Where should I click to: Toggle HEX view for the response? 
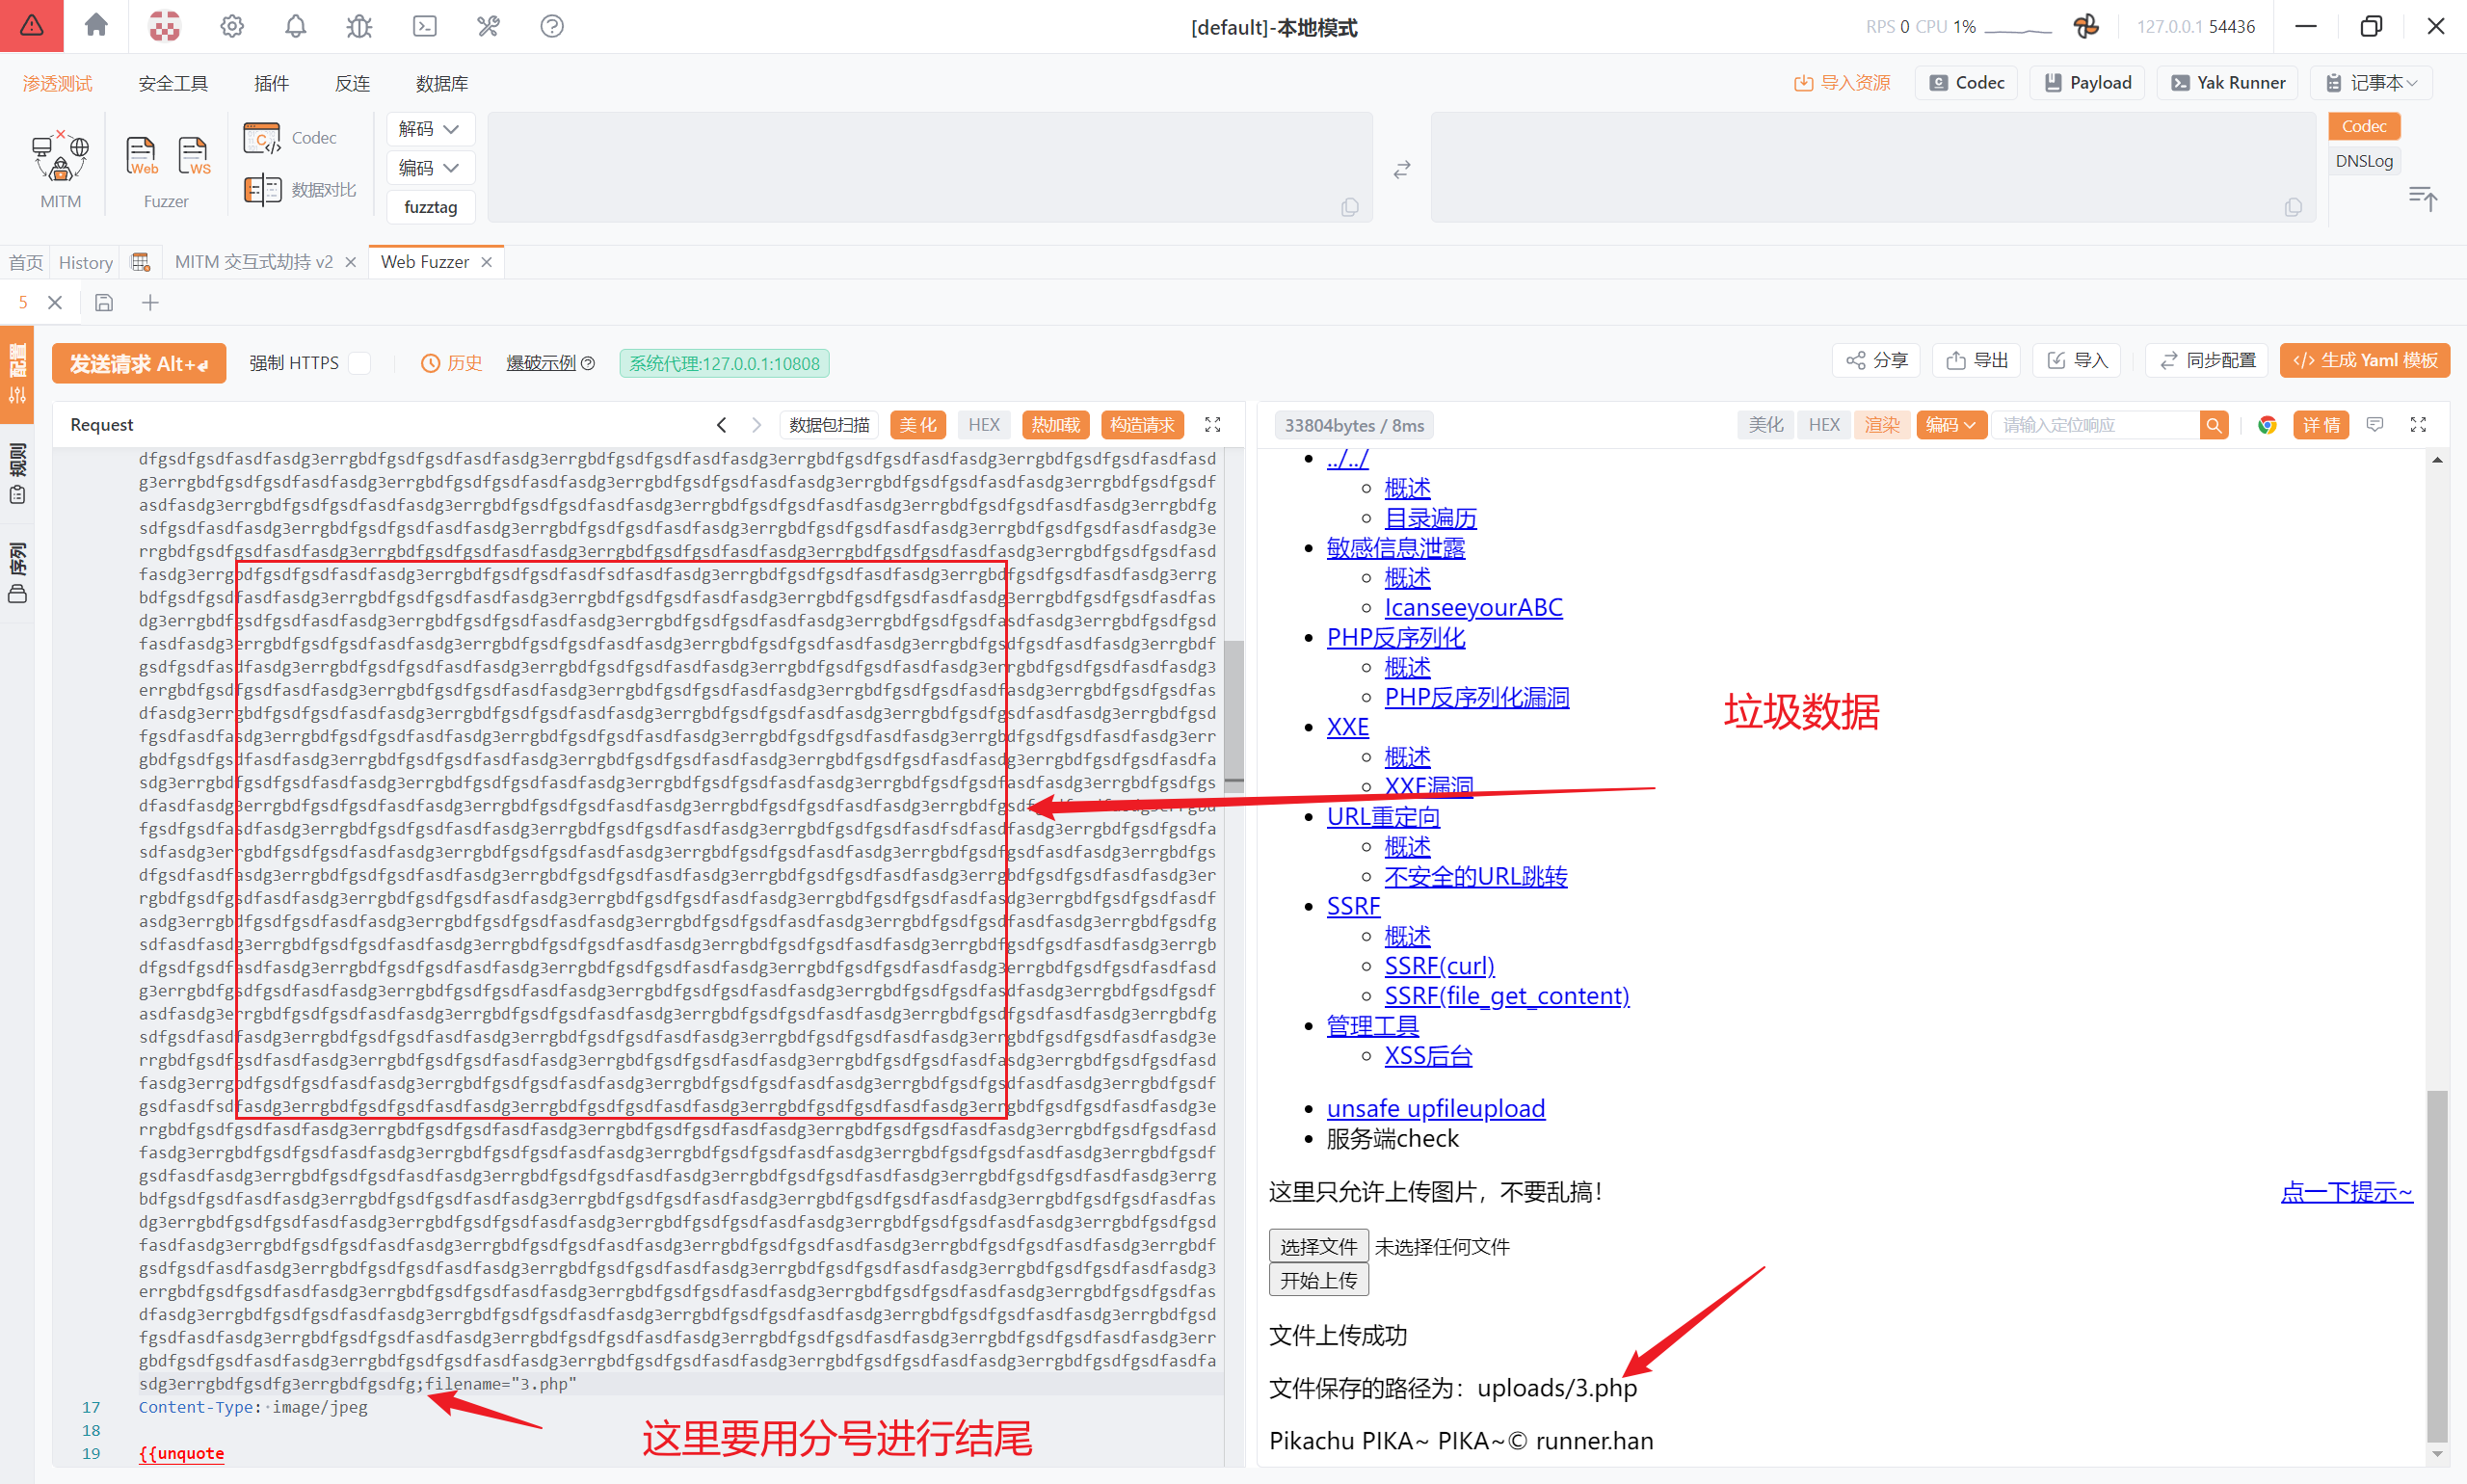[x=1824, y=425]
